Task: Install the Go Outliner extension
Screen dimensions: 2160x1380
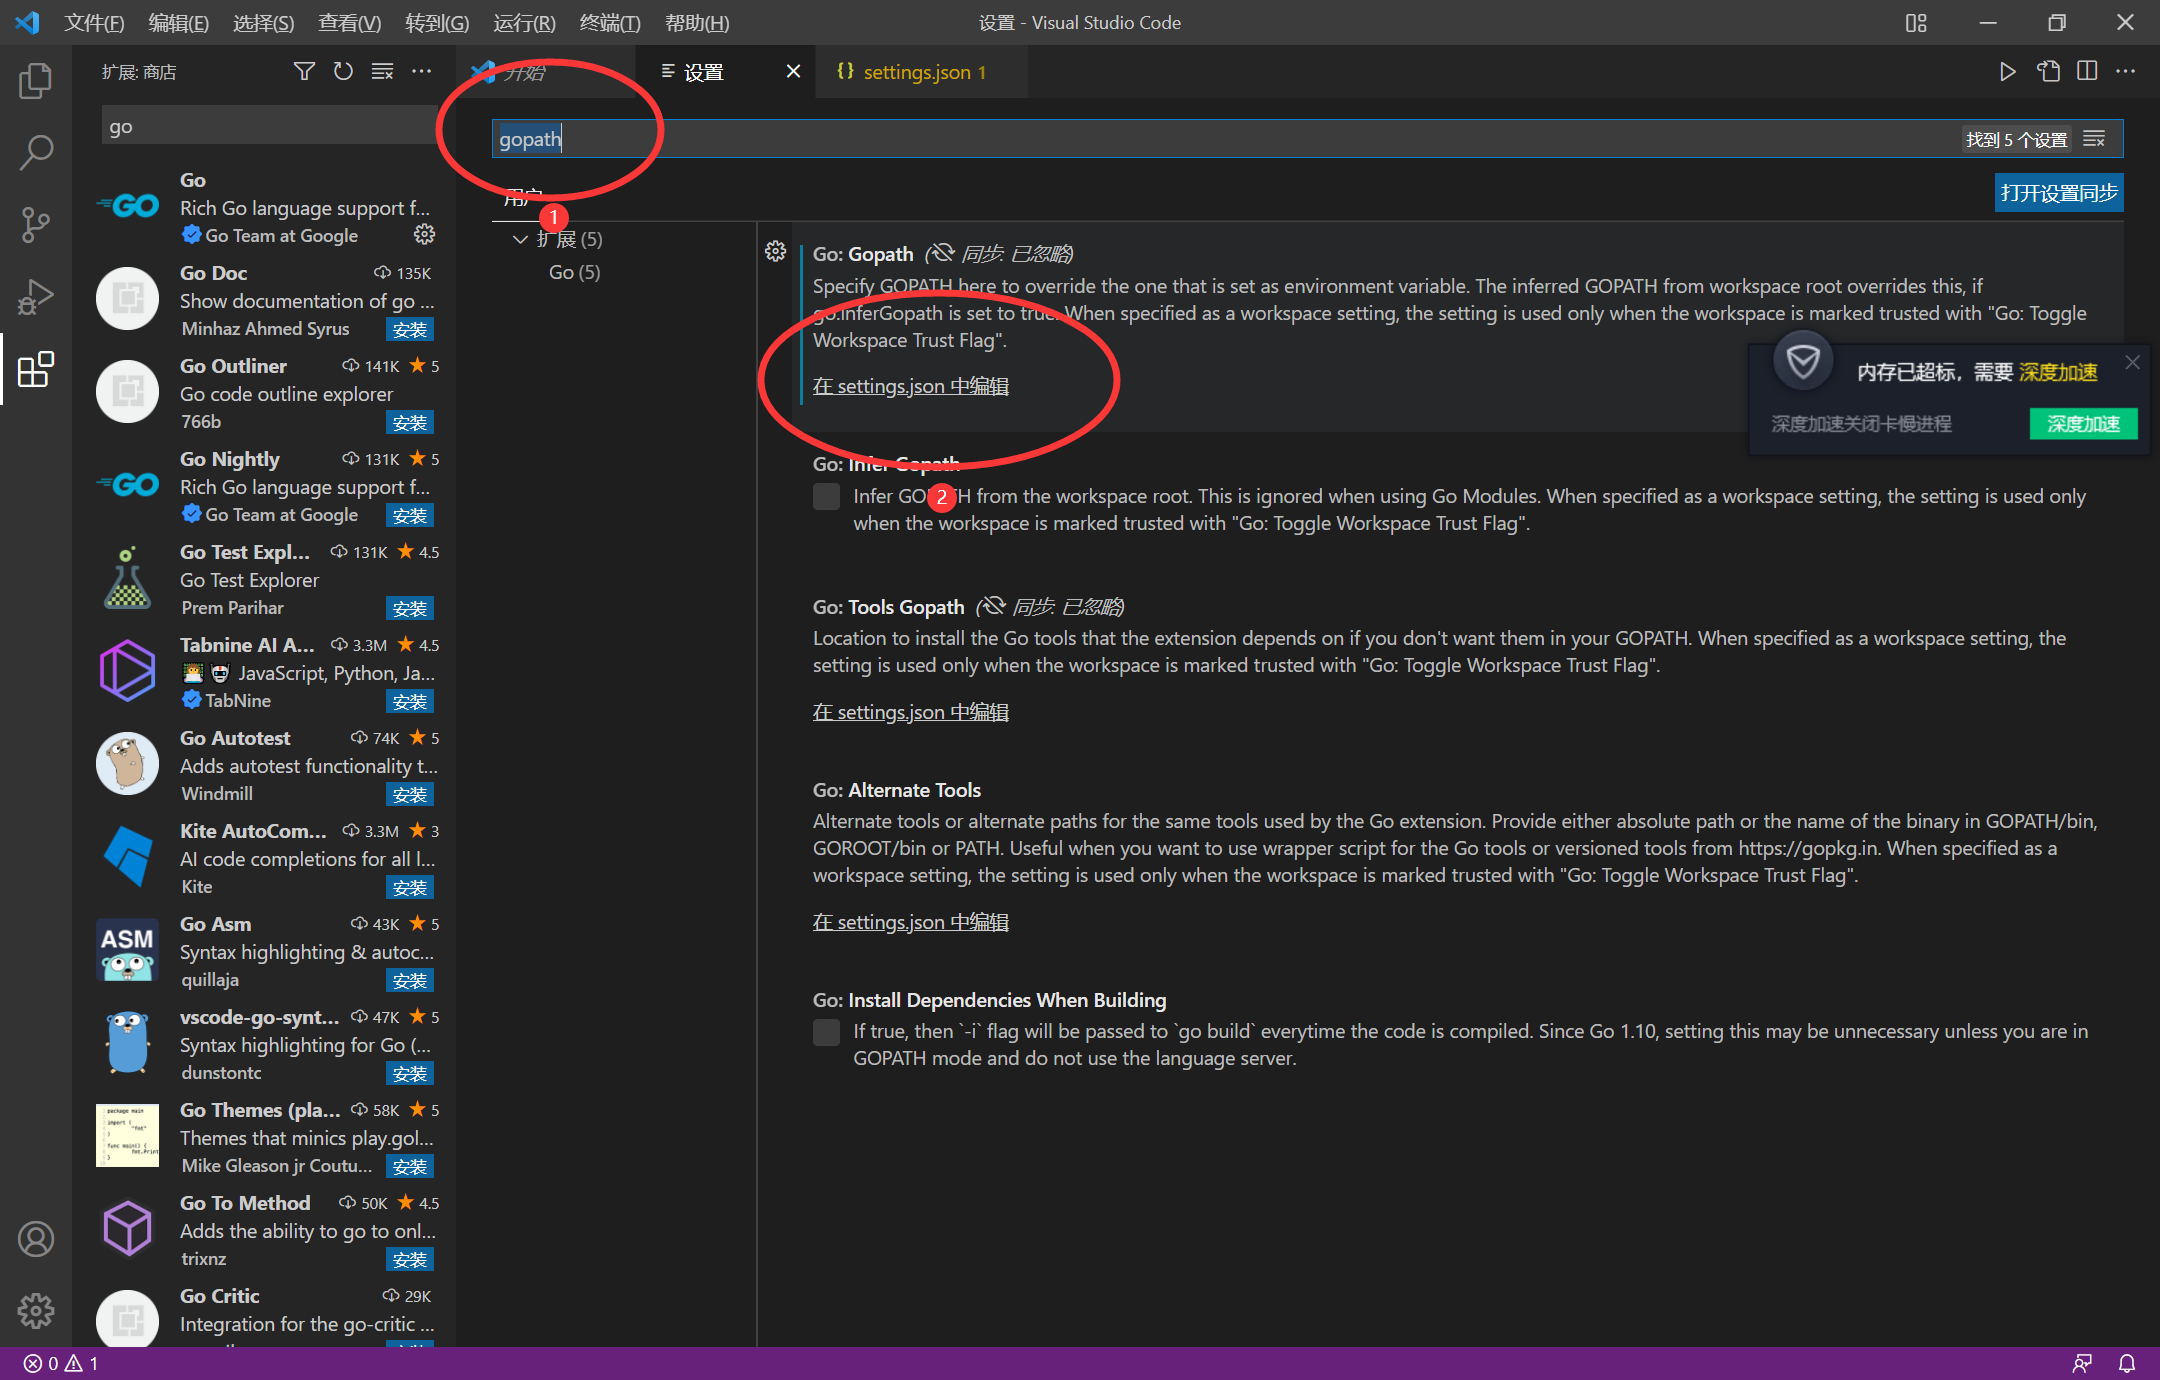Action: [410, 423]
